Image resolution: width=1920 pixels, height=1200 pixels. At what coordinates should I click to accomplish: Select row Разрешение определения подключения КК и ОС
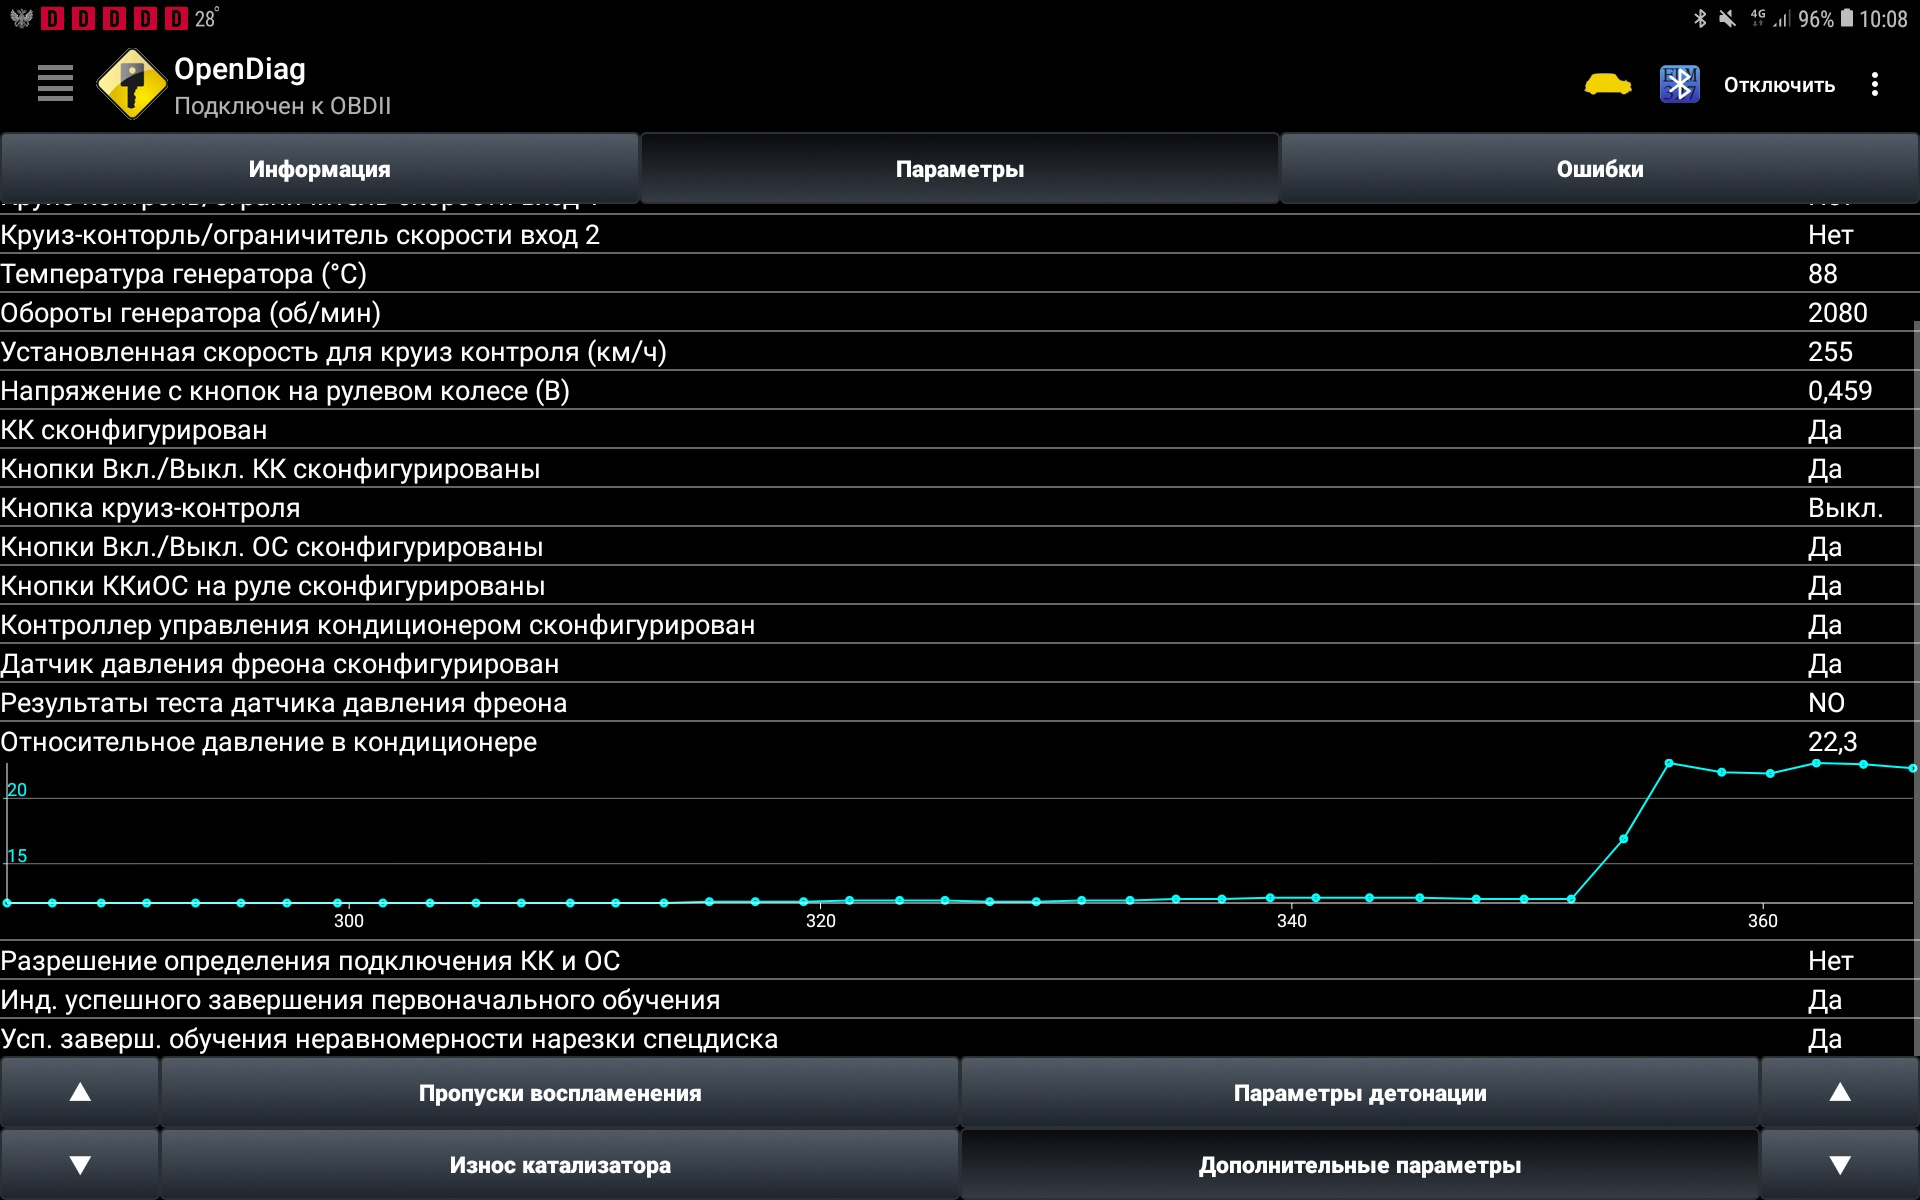point(960,961)
